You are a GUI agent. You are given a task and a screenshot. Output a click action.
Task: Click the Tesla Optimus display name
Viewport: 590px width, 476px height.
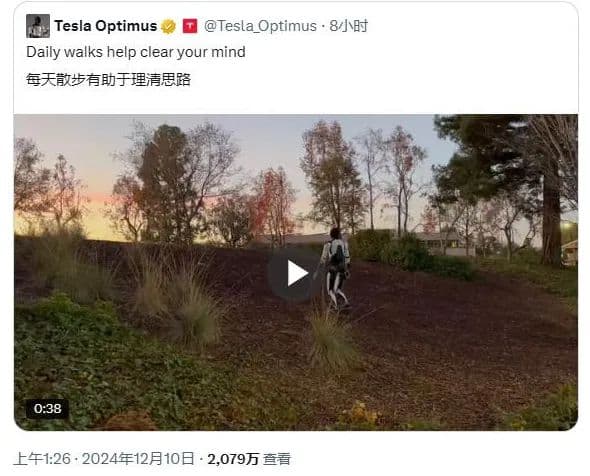point(105,26)
